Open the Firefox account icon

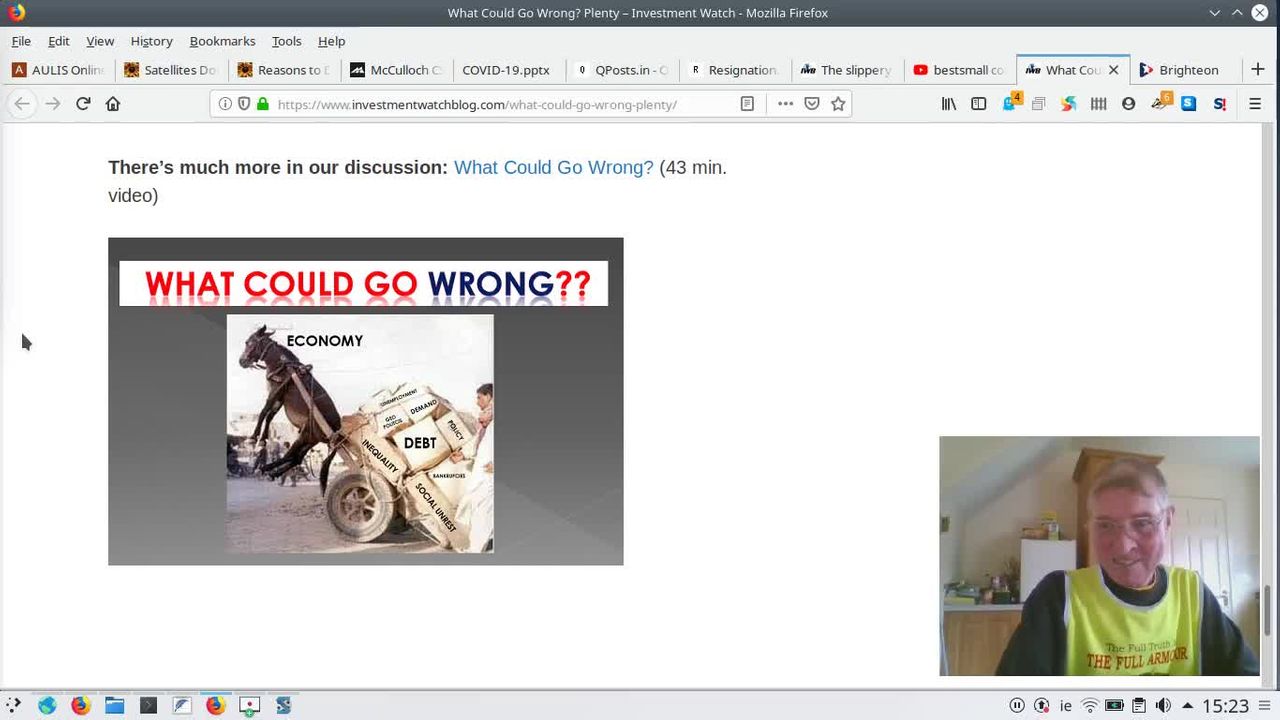click(x=1128, y=104)
